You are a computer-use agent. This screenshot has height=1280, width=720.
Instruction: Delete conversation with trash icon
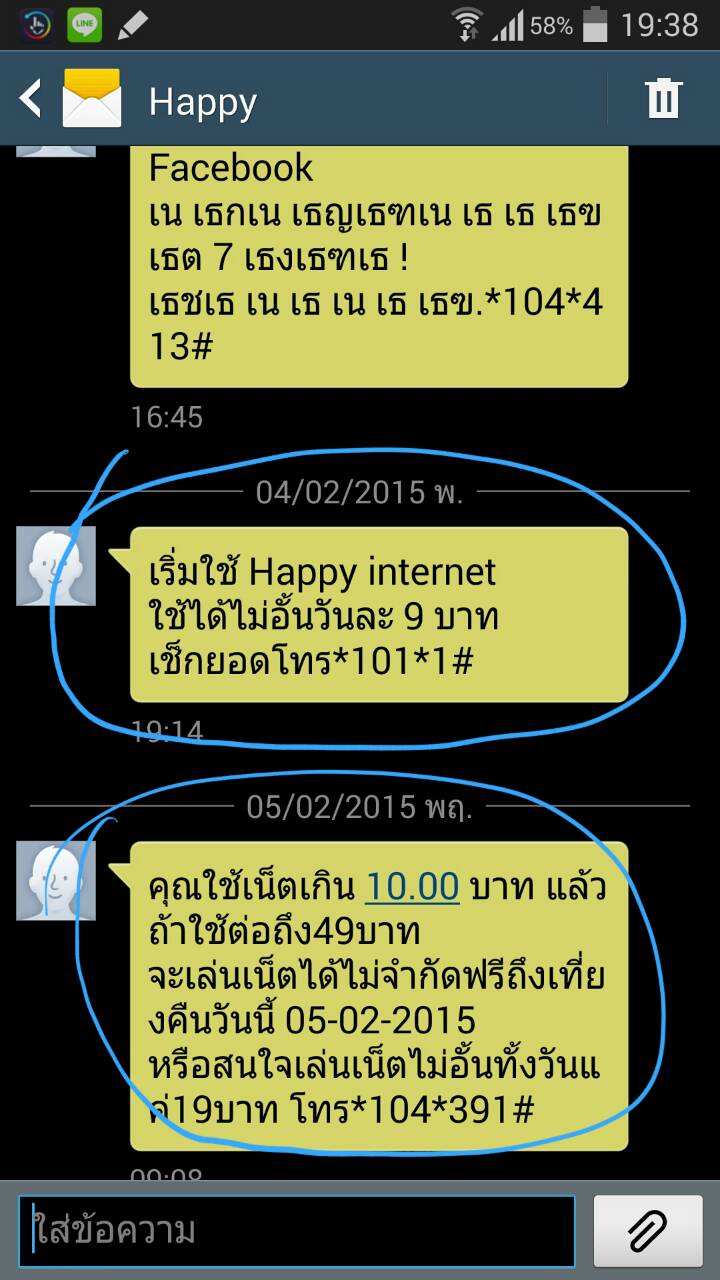tap(663, 99)
